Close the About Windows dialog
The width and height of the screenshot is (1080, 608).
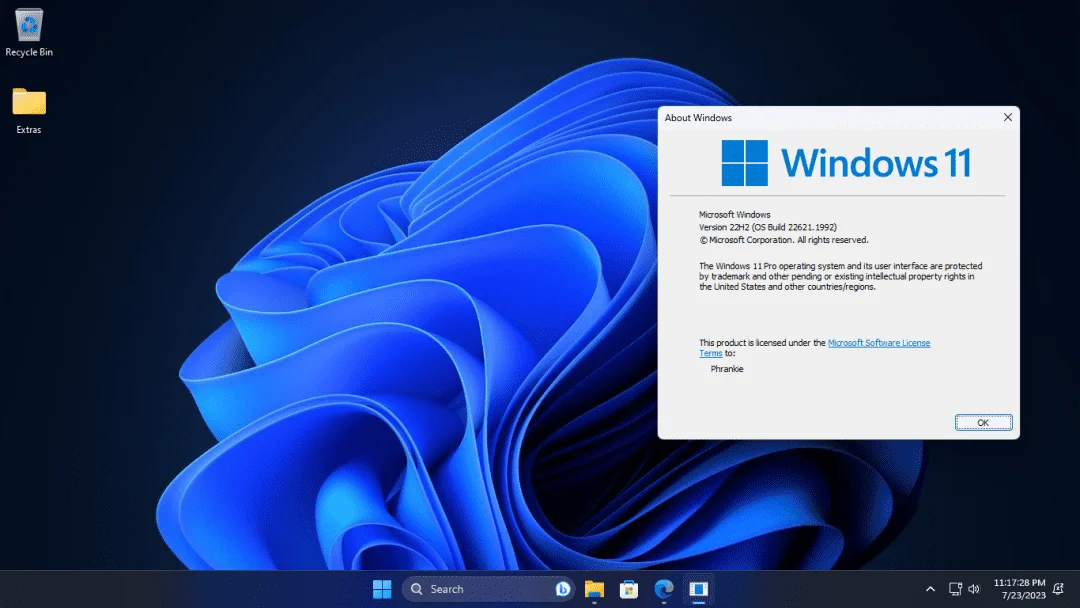pos(1008,118)
